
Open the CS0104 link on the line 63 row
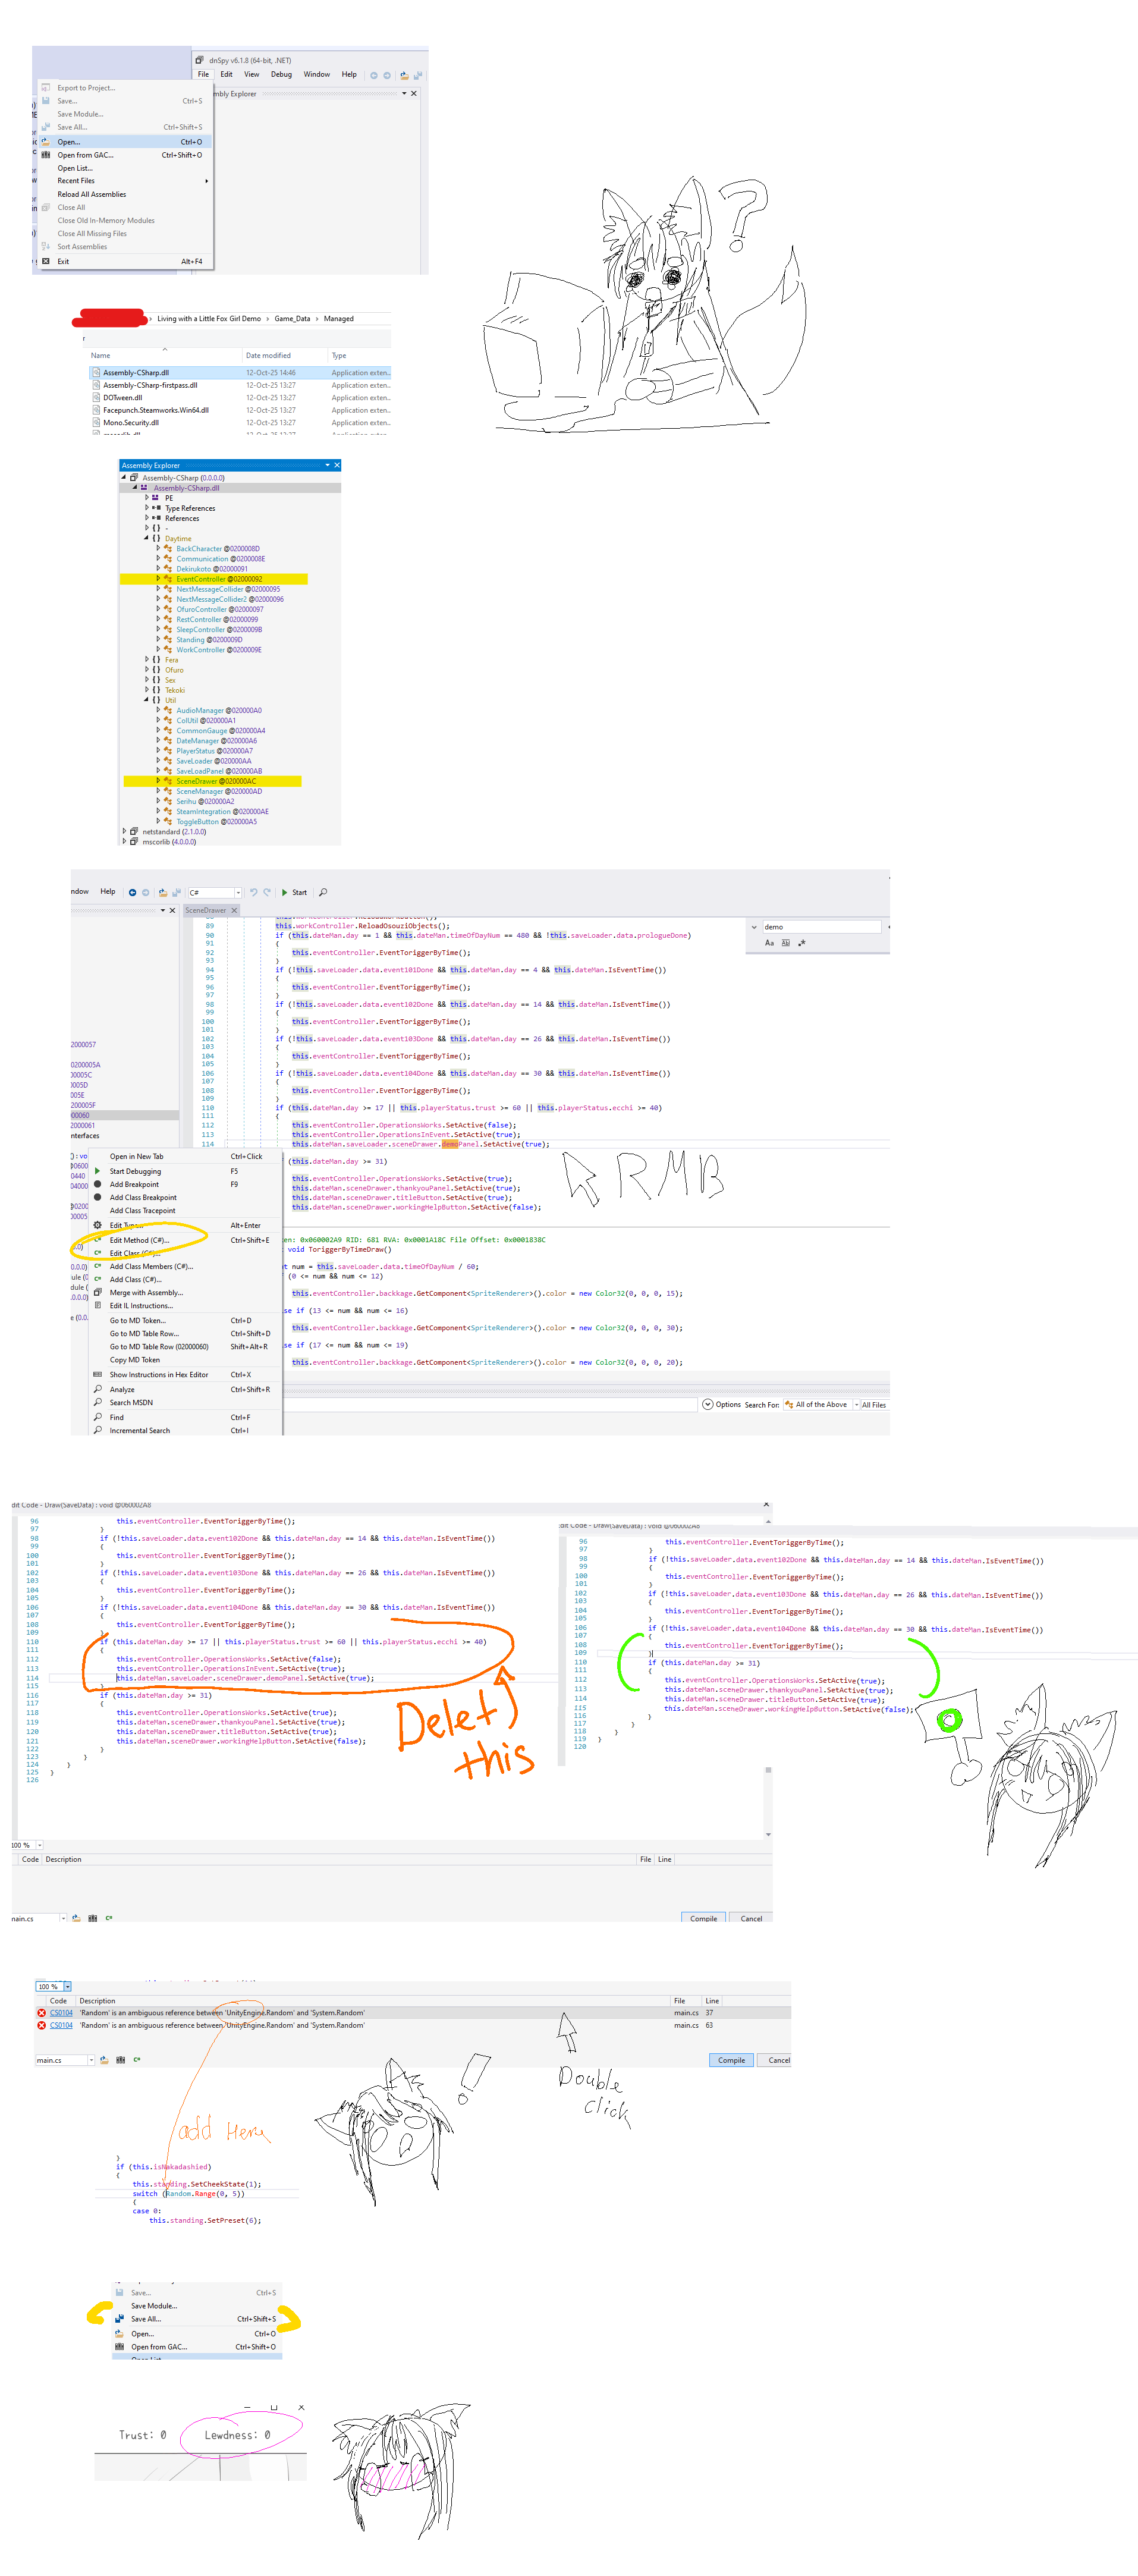click(61, 2025)
